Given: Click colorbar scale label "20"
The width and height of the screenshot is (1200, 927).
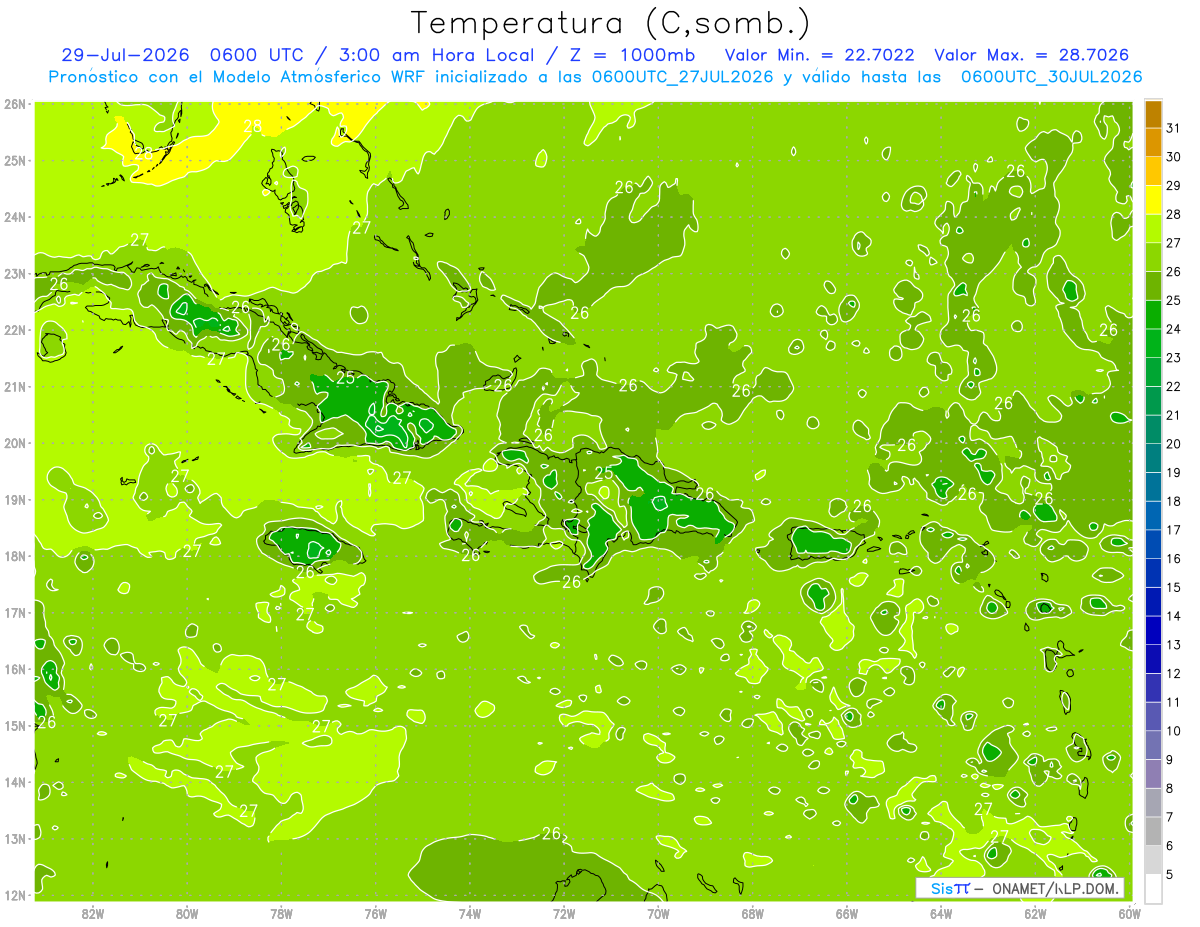Looking at the screenshot, I should pyautogui.click(x=1173, y=444).
